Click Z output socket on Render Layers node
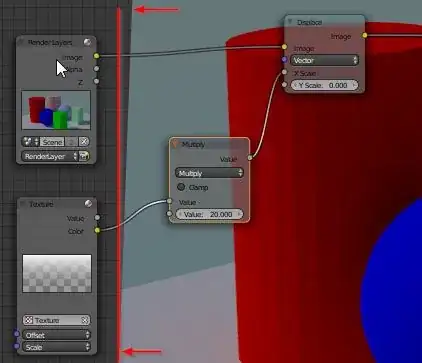This screenshot has width=422, height=363. click(96, 81)
